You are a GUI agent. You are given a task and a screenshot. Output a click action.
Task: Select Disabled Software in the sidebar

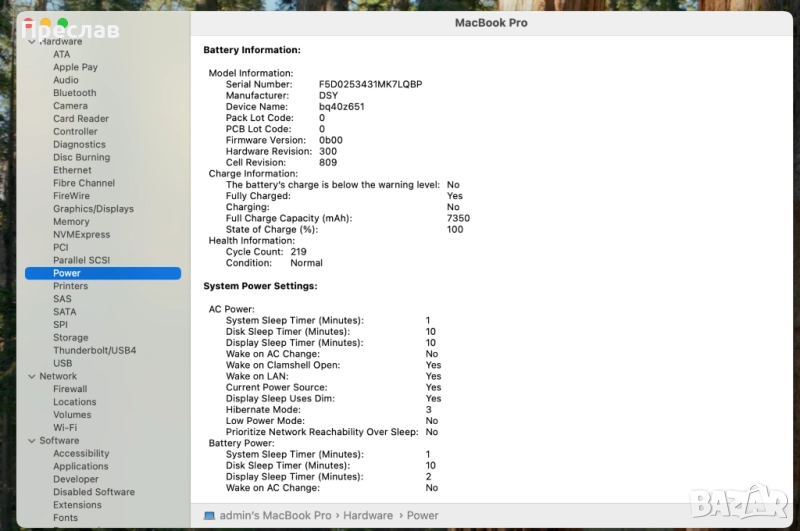pyautogui.click(x=94, y=492)
